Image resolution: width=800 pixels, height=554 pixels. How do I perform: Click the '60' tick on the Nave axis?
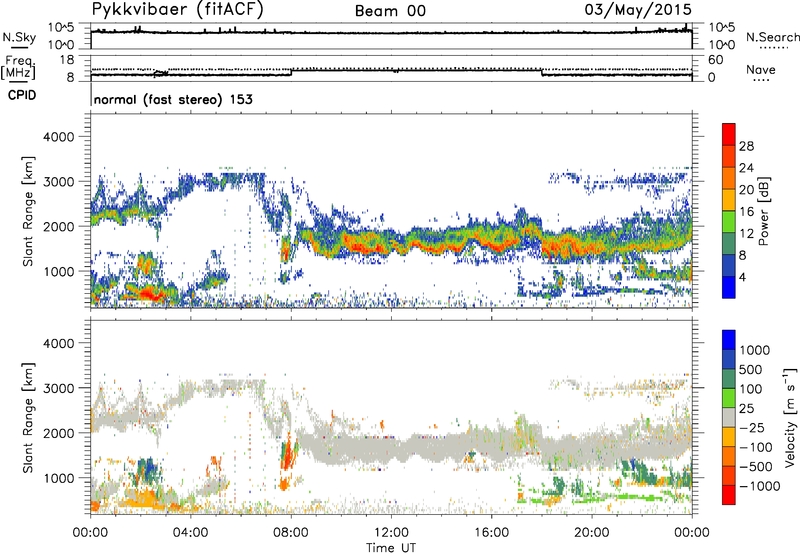click(x=716, y=59)
